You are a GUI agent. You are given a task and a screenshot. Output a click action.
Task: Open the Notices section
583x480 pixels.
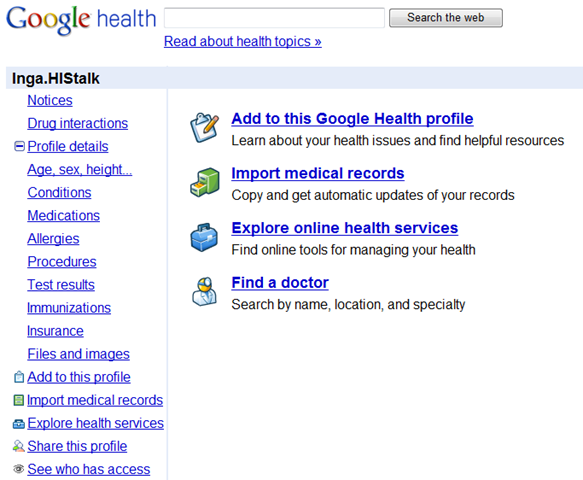50,100
